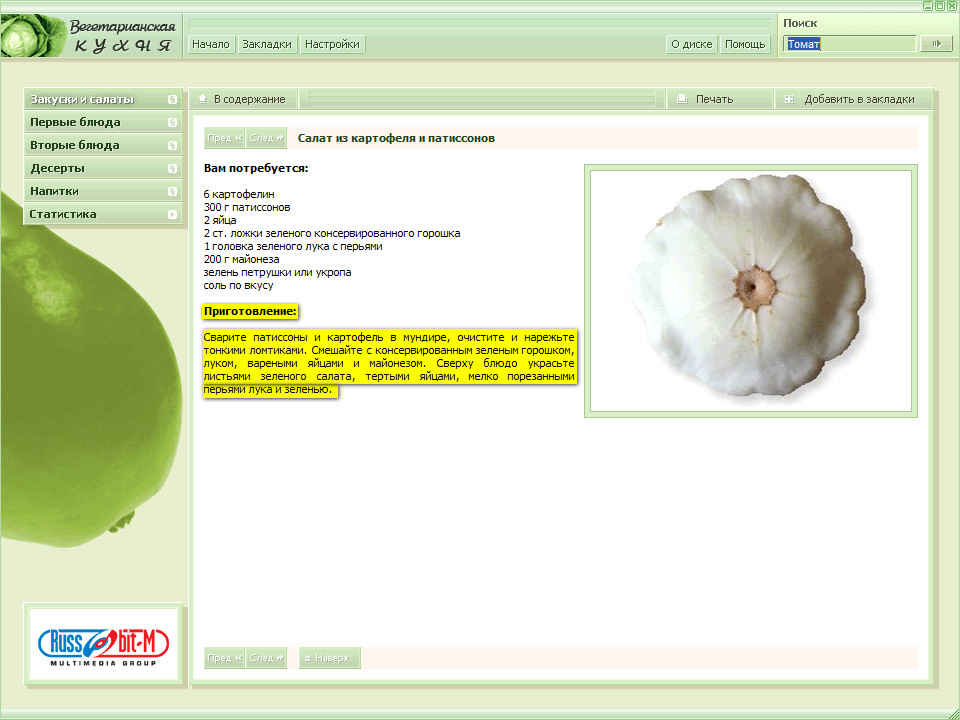Expand the Закуски и салаты category arrow
The image size is (960, 720).
(x=173, y=99)
